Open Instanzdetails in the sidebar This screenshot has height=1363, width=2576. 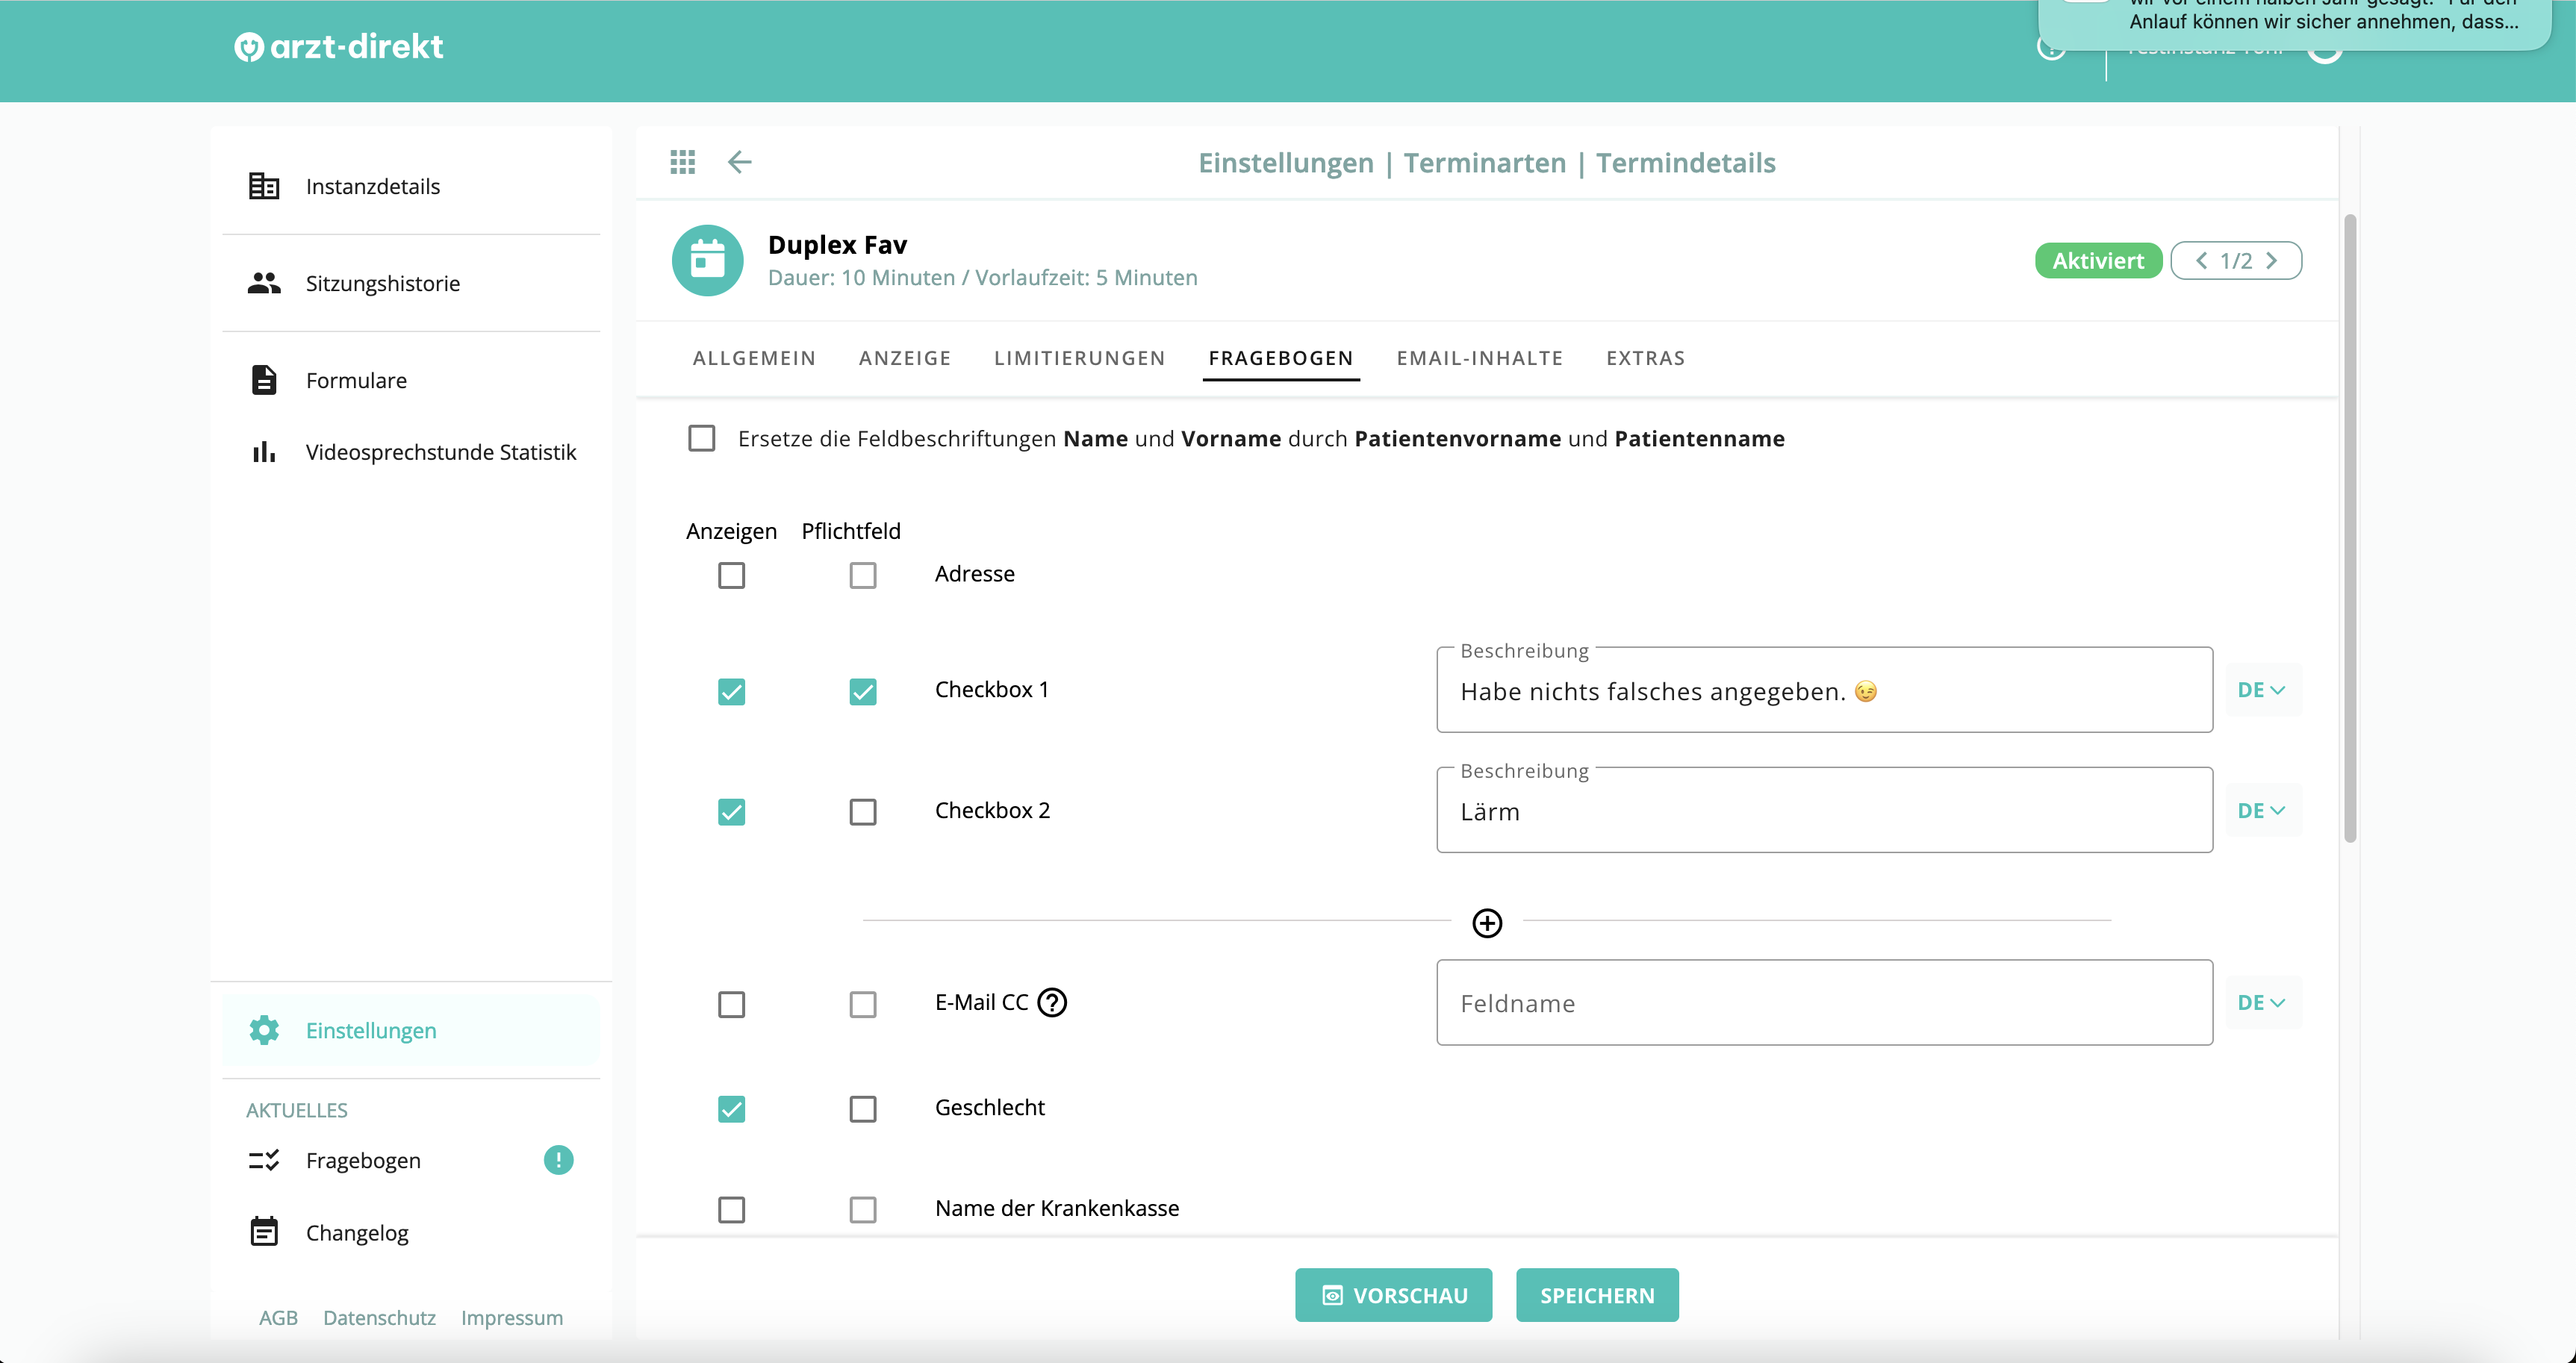point(411,186)
